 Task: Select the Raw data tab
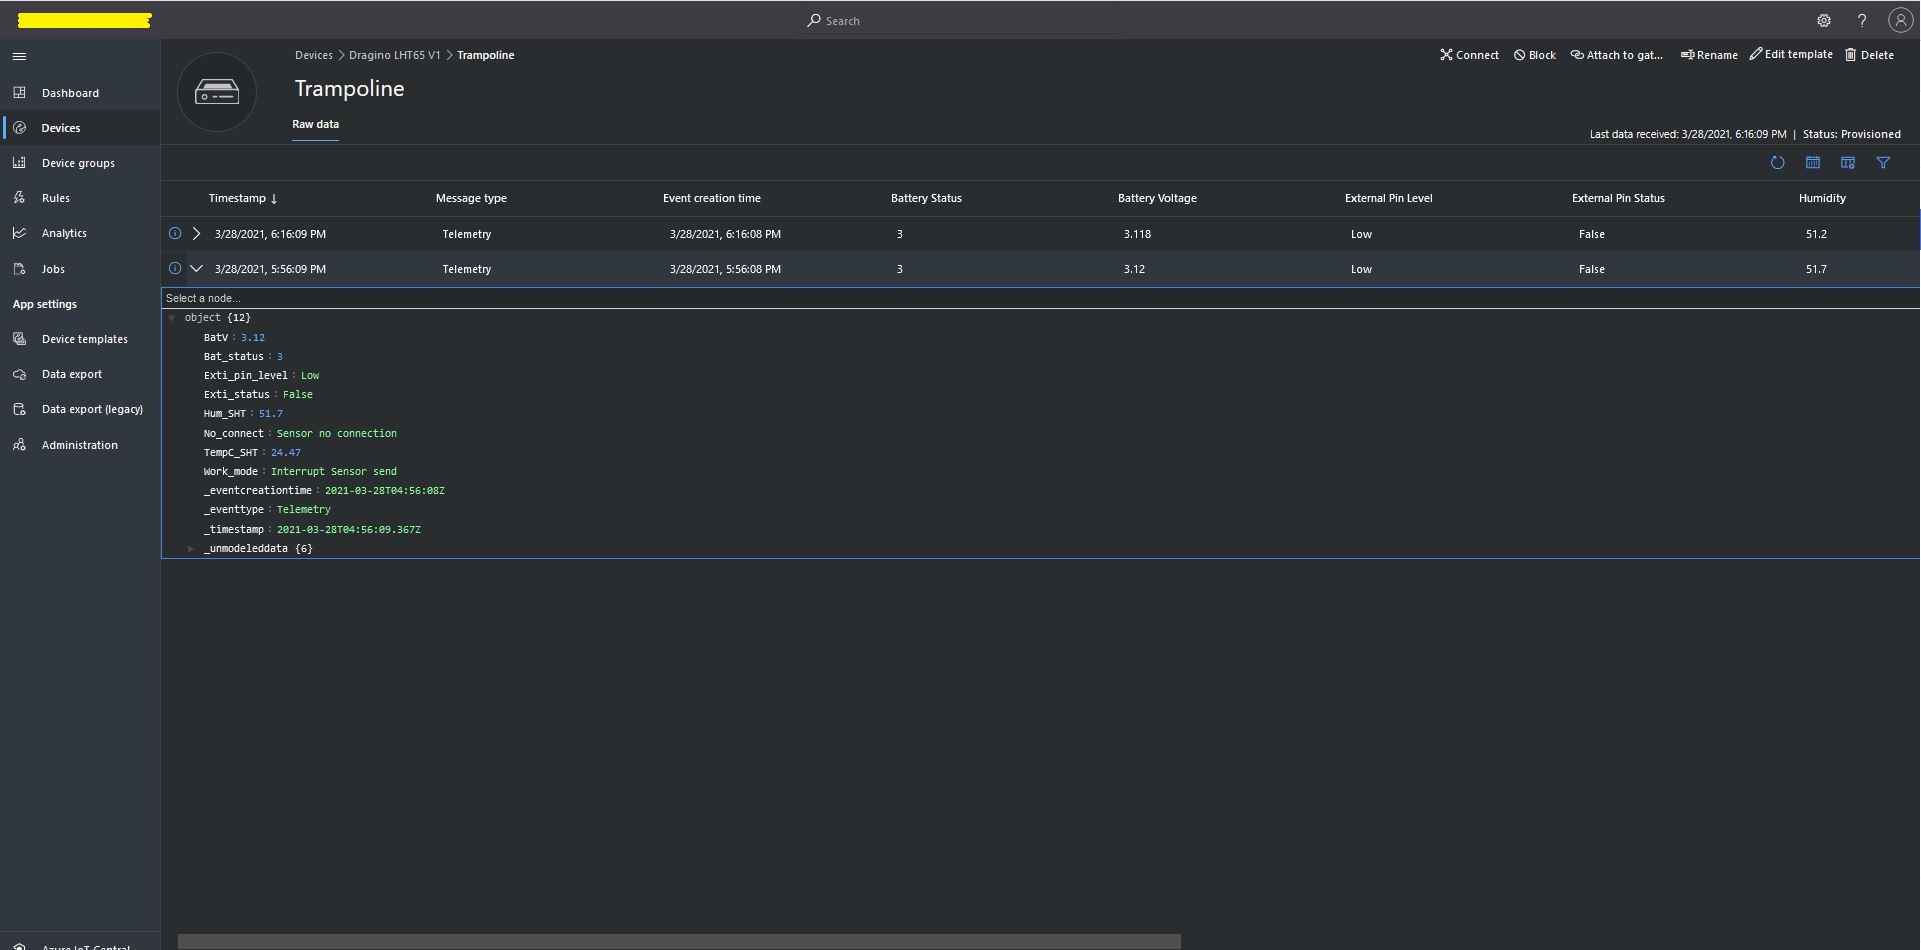315,125
